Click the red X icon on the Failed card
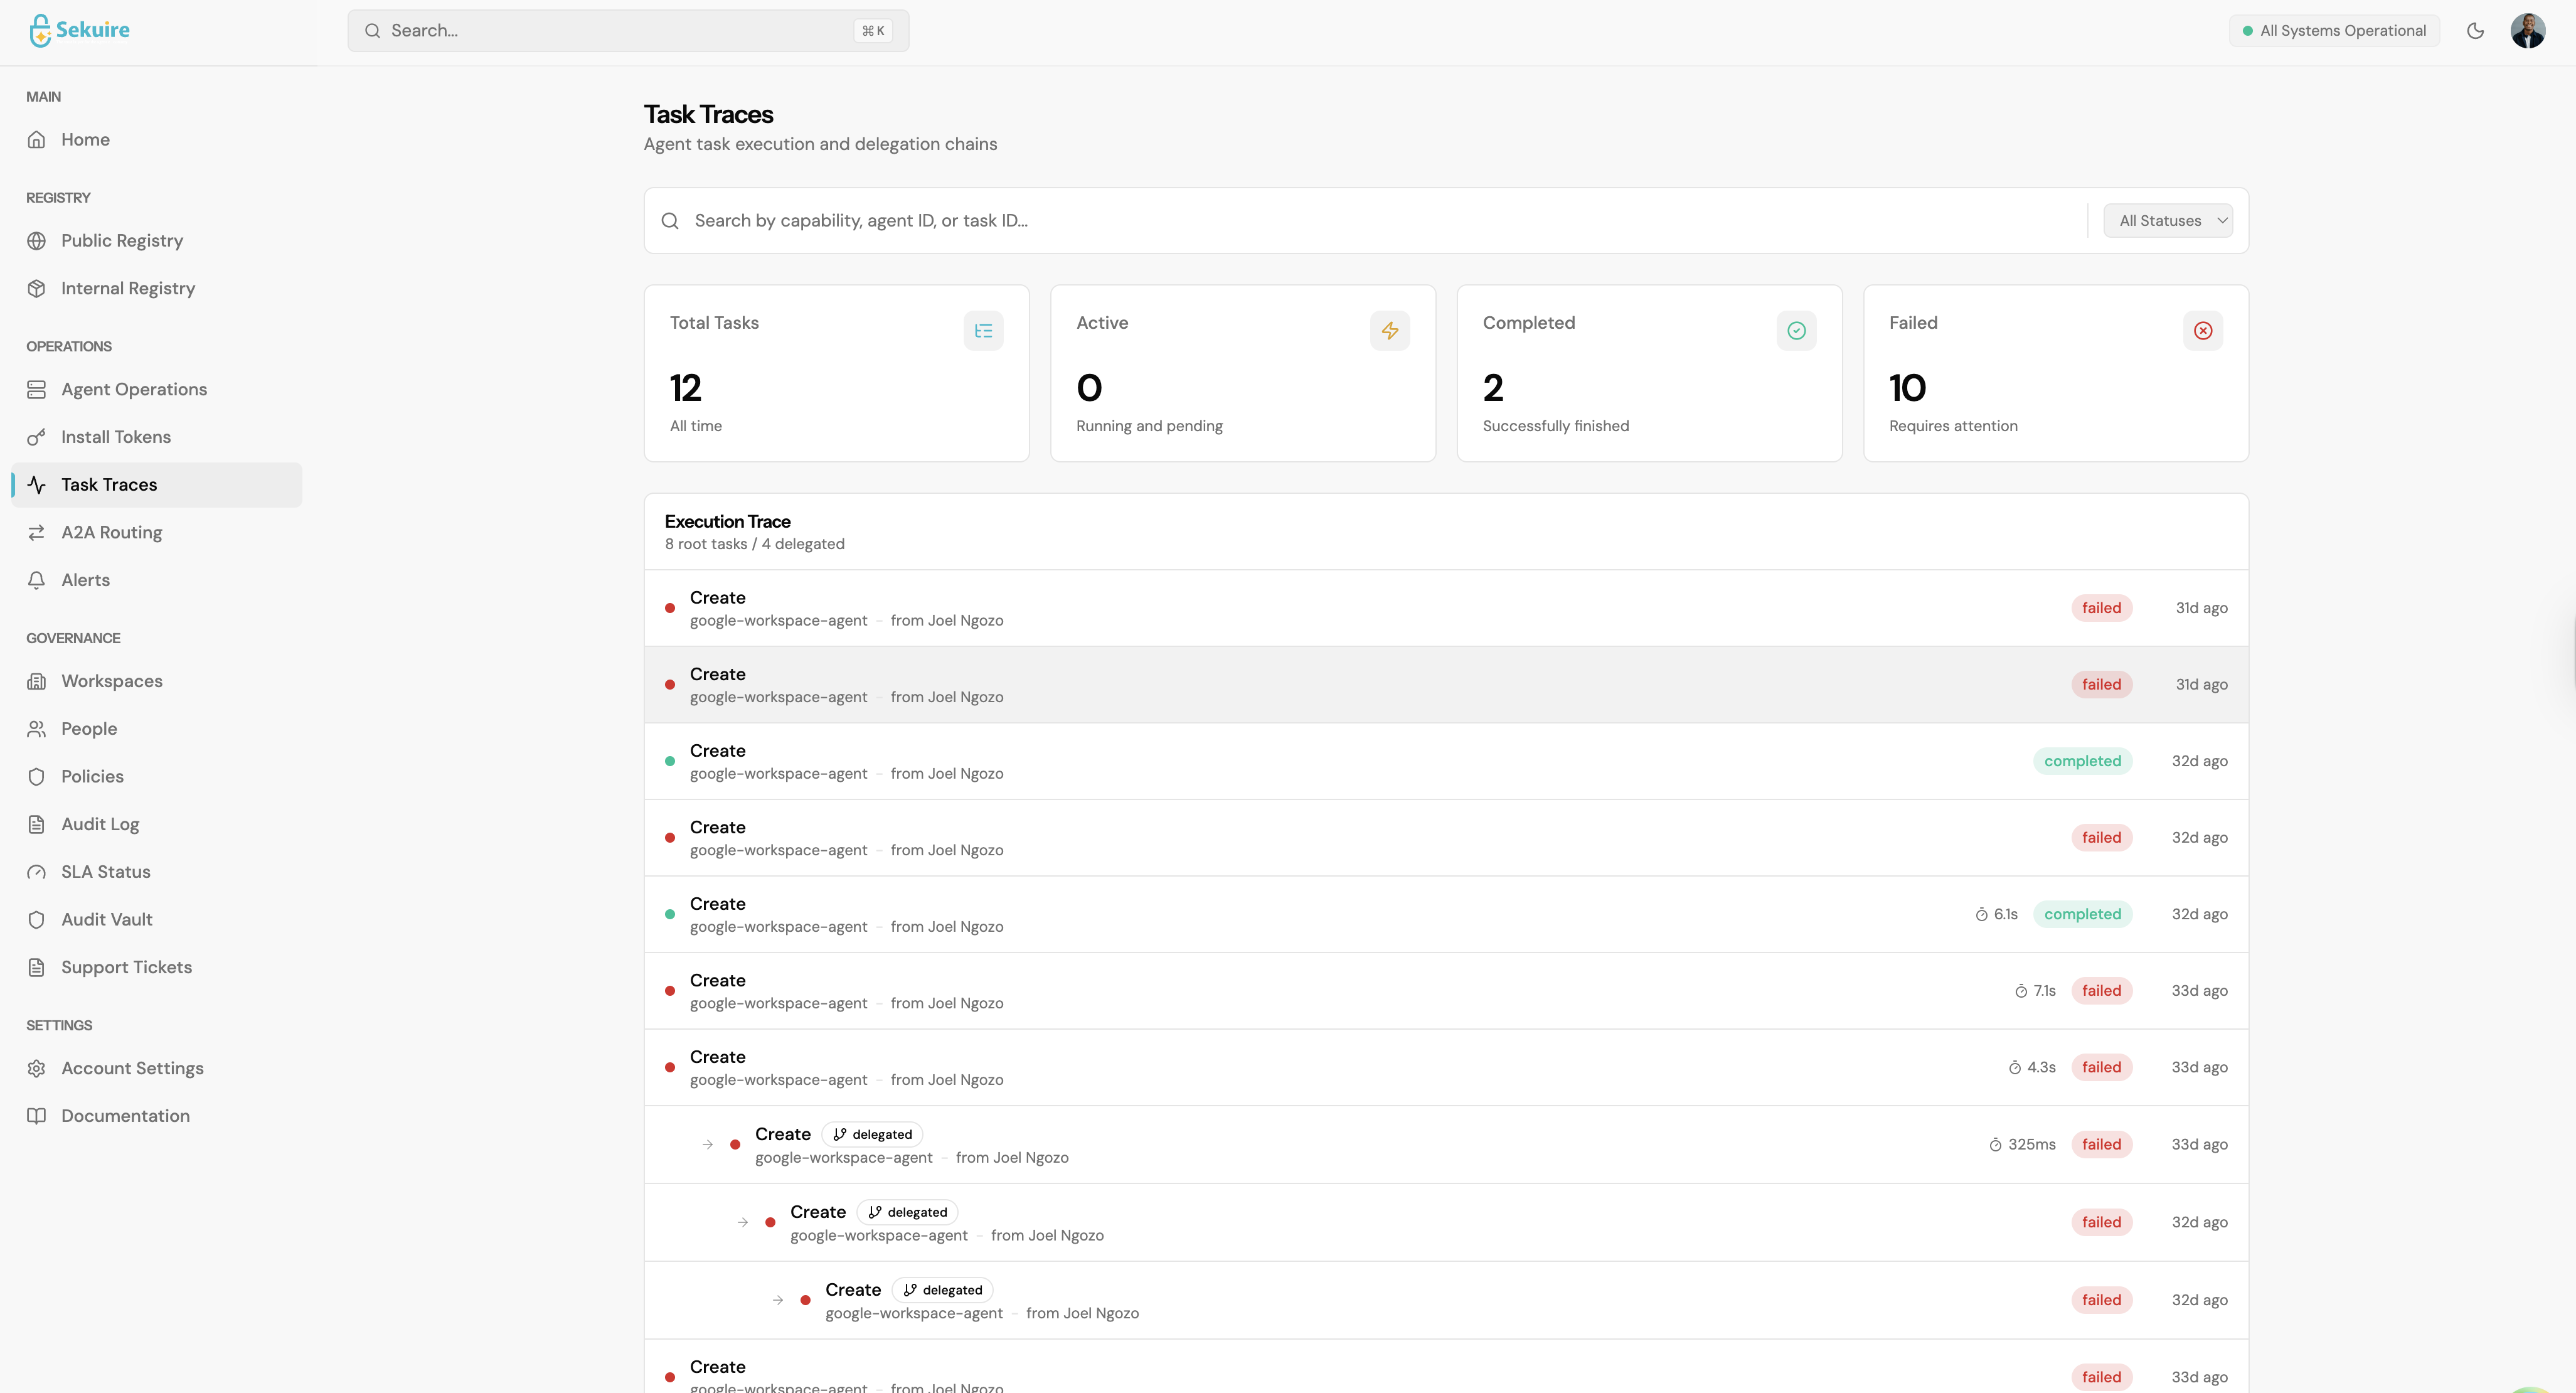 coord(2203,330)
